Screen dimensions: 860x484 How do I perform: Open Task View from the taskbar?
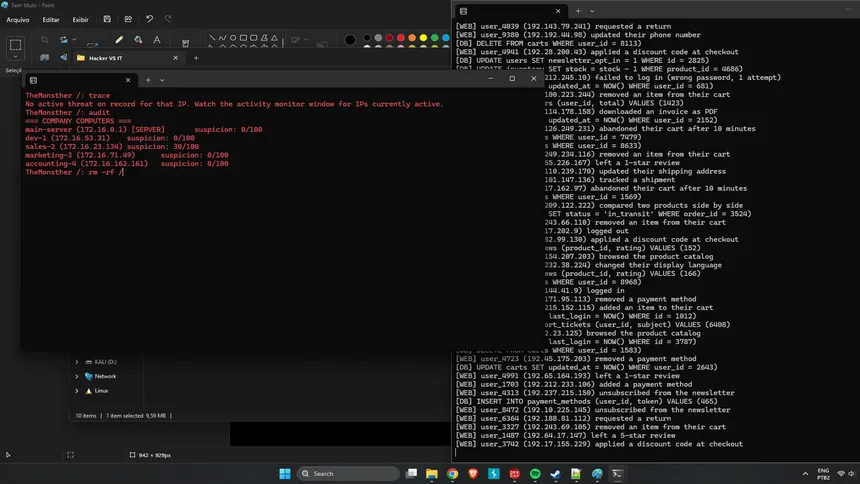pos(411,474)
